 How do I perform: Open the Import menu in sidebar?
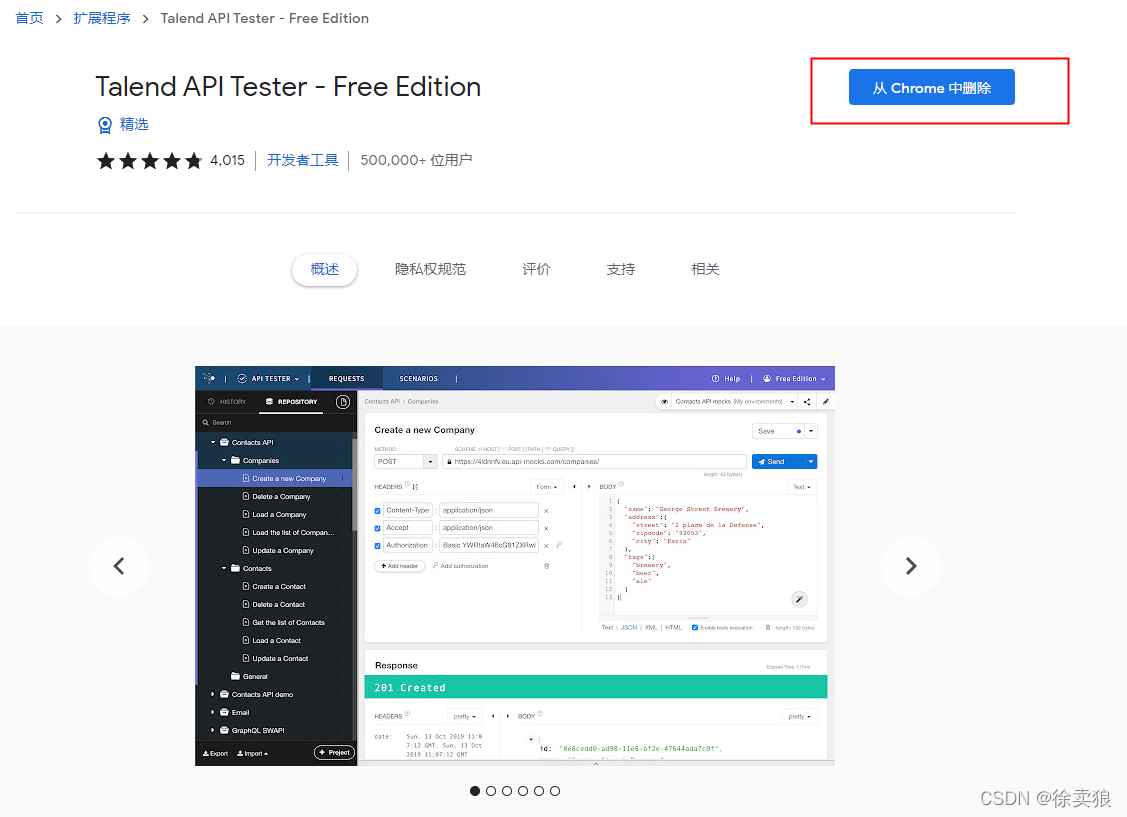pyautogui.click(x=252, y=753)
